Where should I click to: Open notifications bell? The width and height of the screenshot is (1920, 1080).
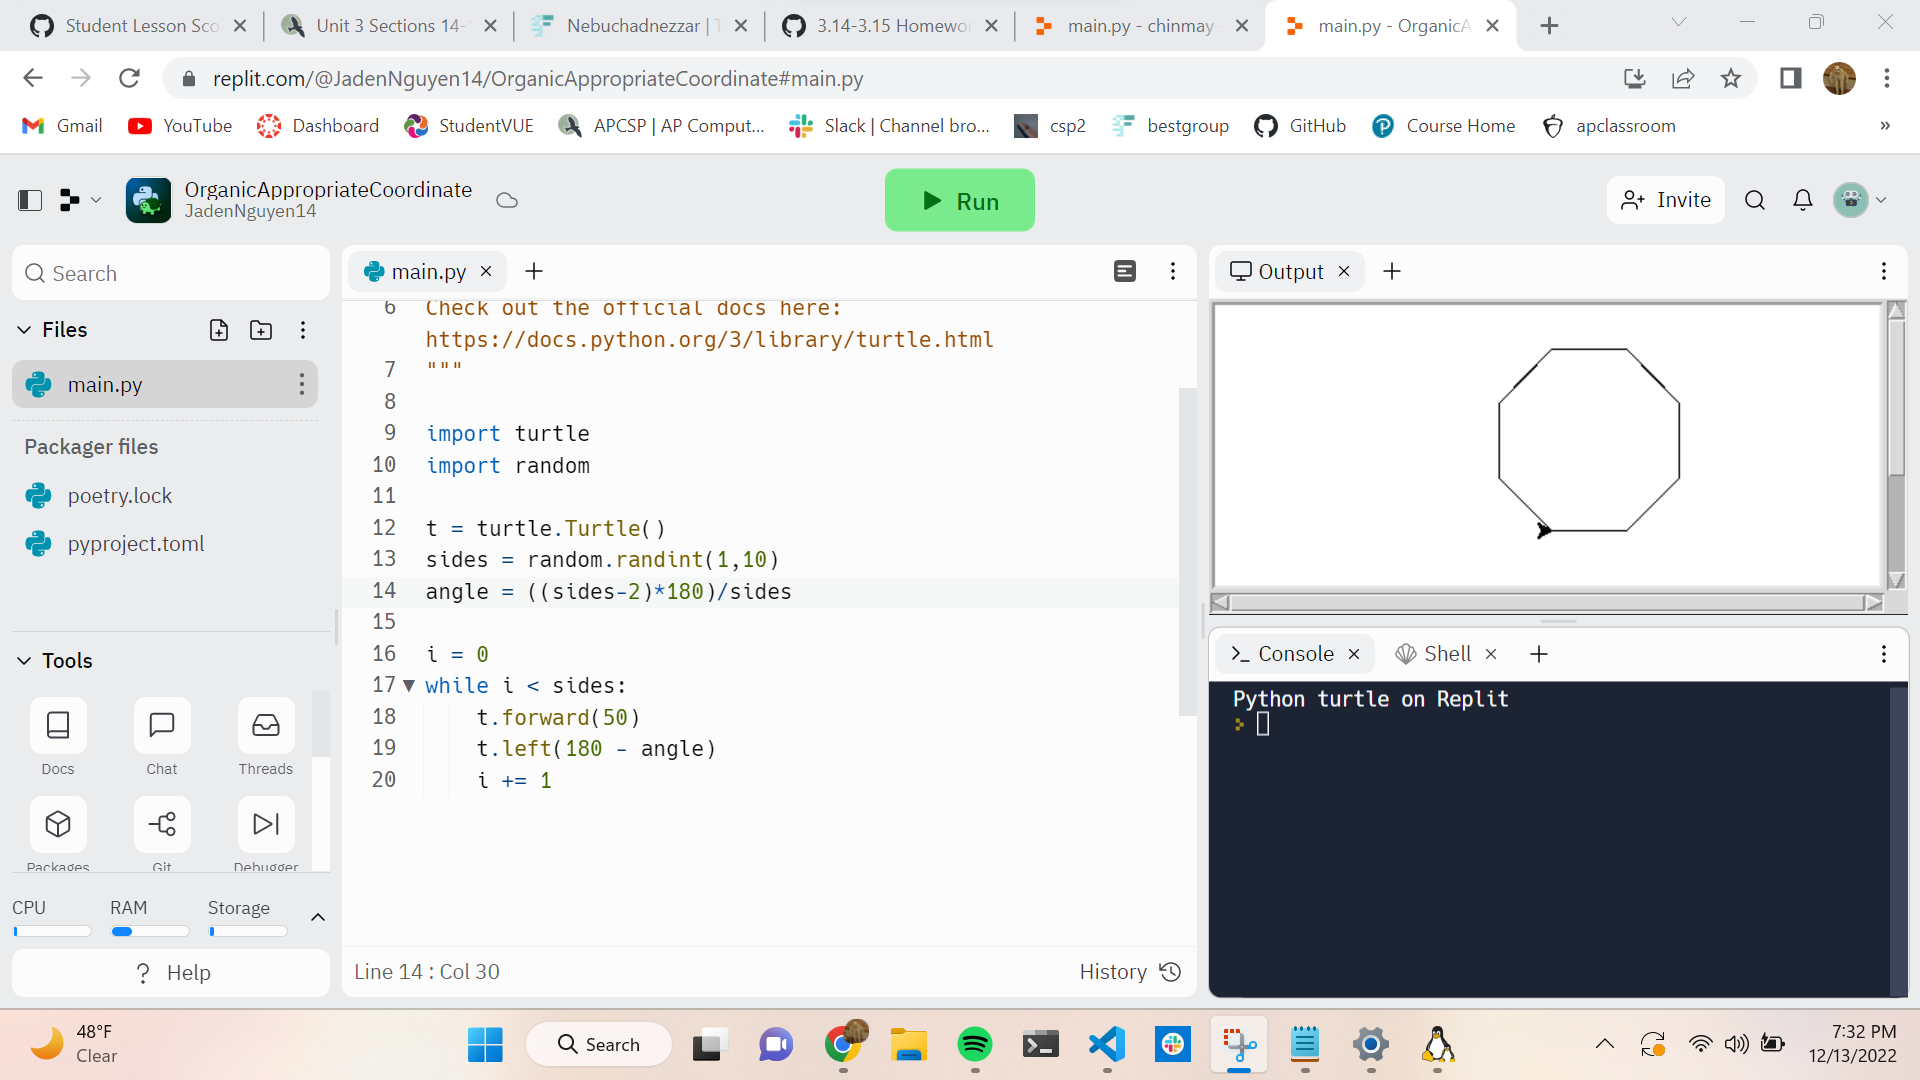[x=1802, y=200]
